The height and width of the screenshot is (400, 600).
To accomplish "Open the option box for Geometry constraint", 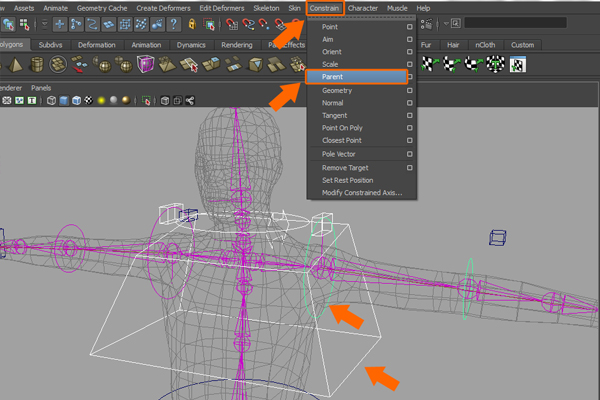I will pyautogui.click(x=409, y=90).
